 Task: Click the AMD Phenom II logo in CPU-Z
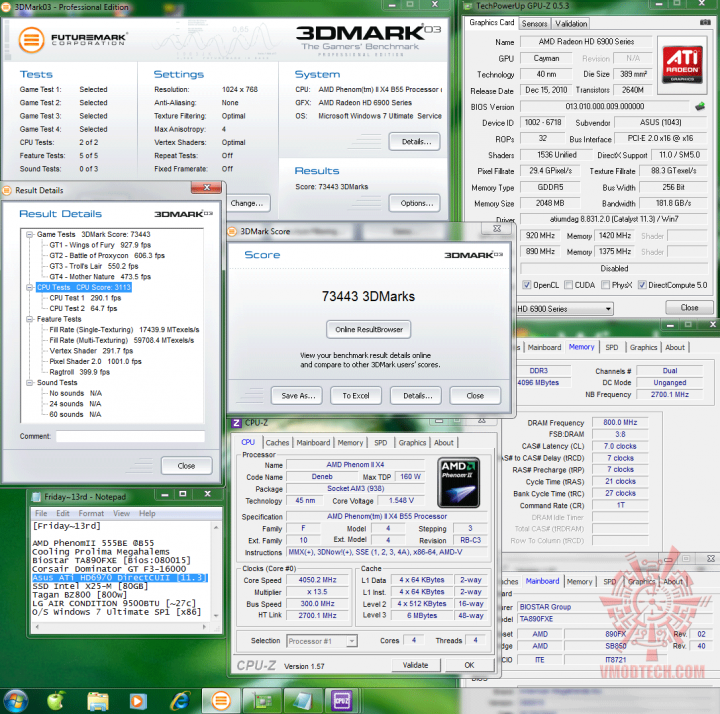[x=458, y=482]
